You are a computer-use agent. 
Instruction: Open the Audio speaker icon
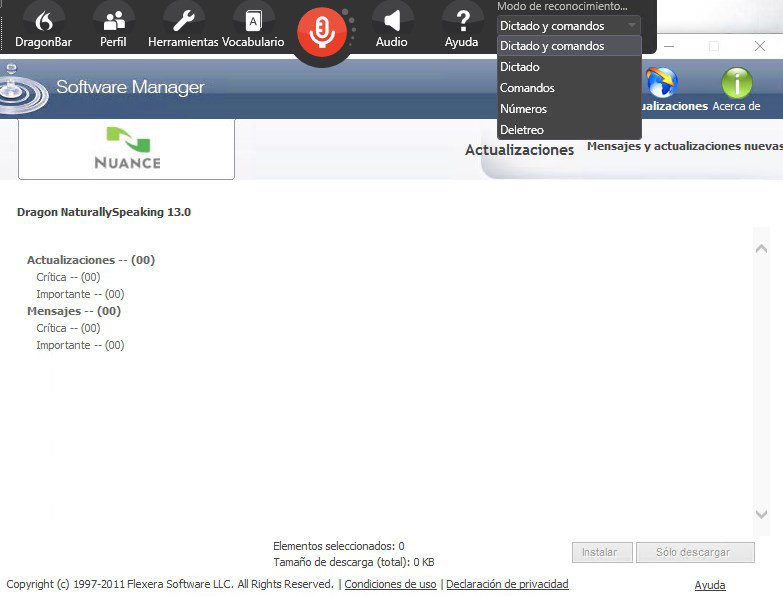[392, 20]
